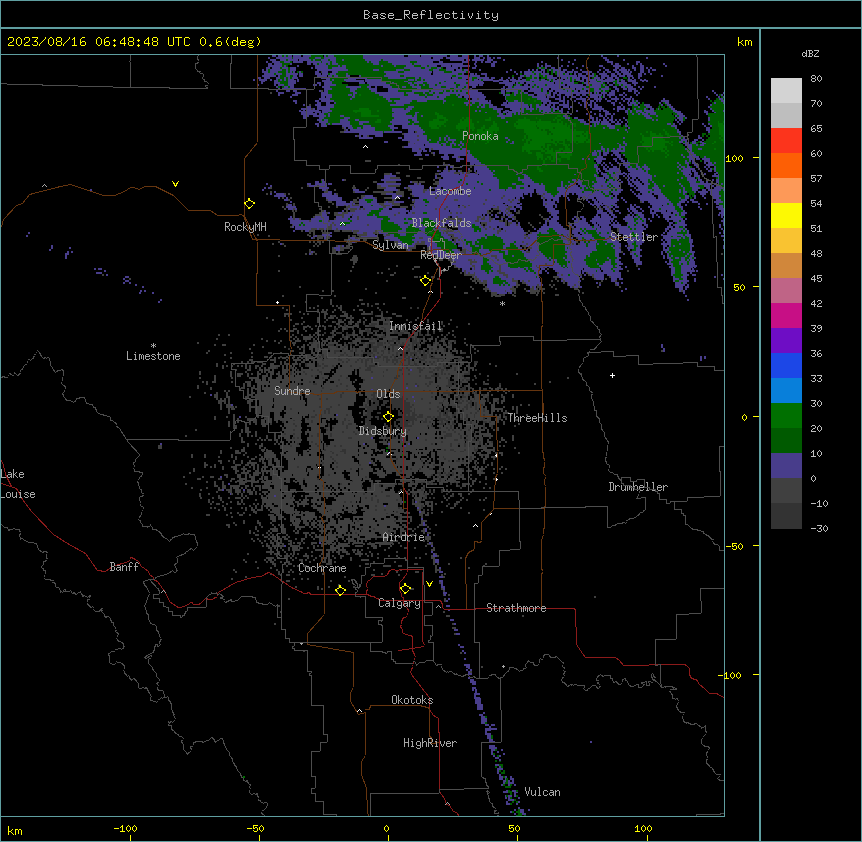Click the white asterisk marker above Limestone
Screen dimensions: 862x842
click(x=153, y=346)
